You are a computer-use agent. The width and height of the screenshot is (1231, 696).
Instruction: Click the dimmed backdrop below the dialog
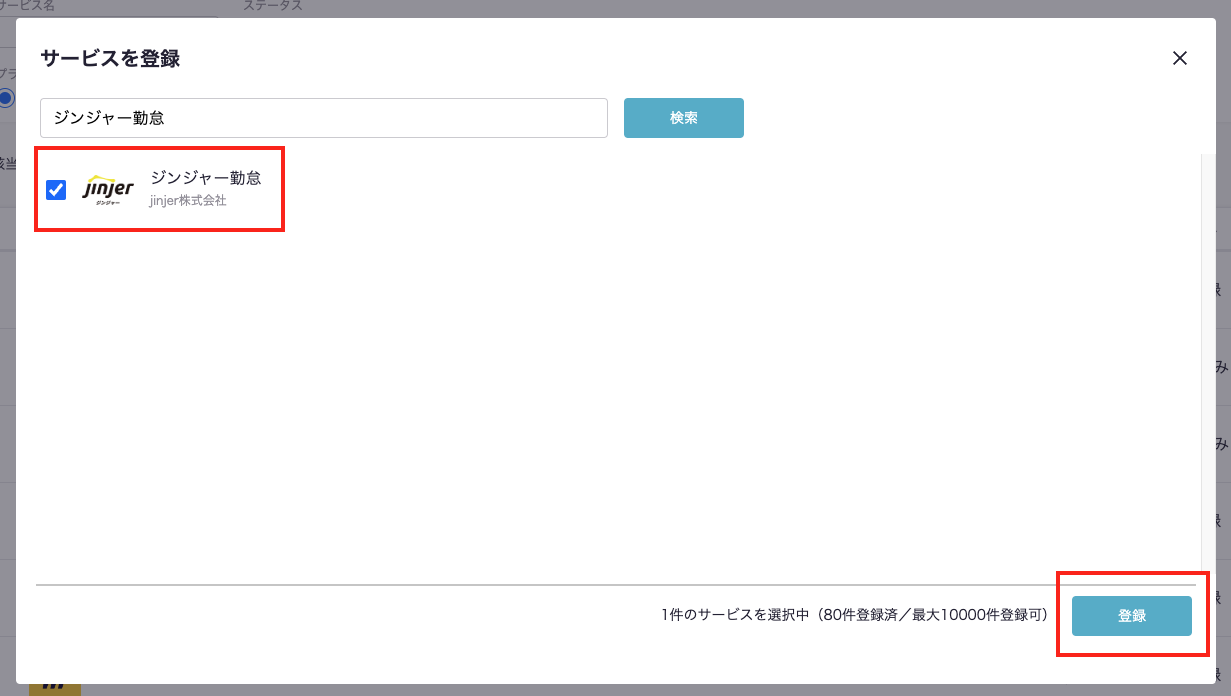pyautogui.click(x=600, y=690)
